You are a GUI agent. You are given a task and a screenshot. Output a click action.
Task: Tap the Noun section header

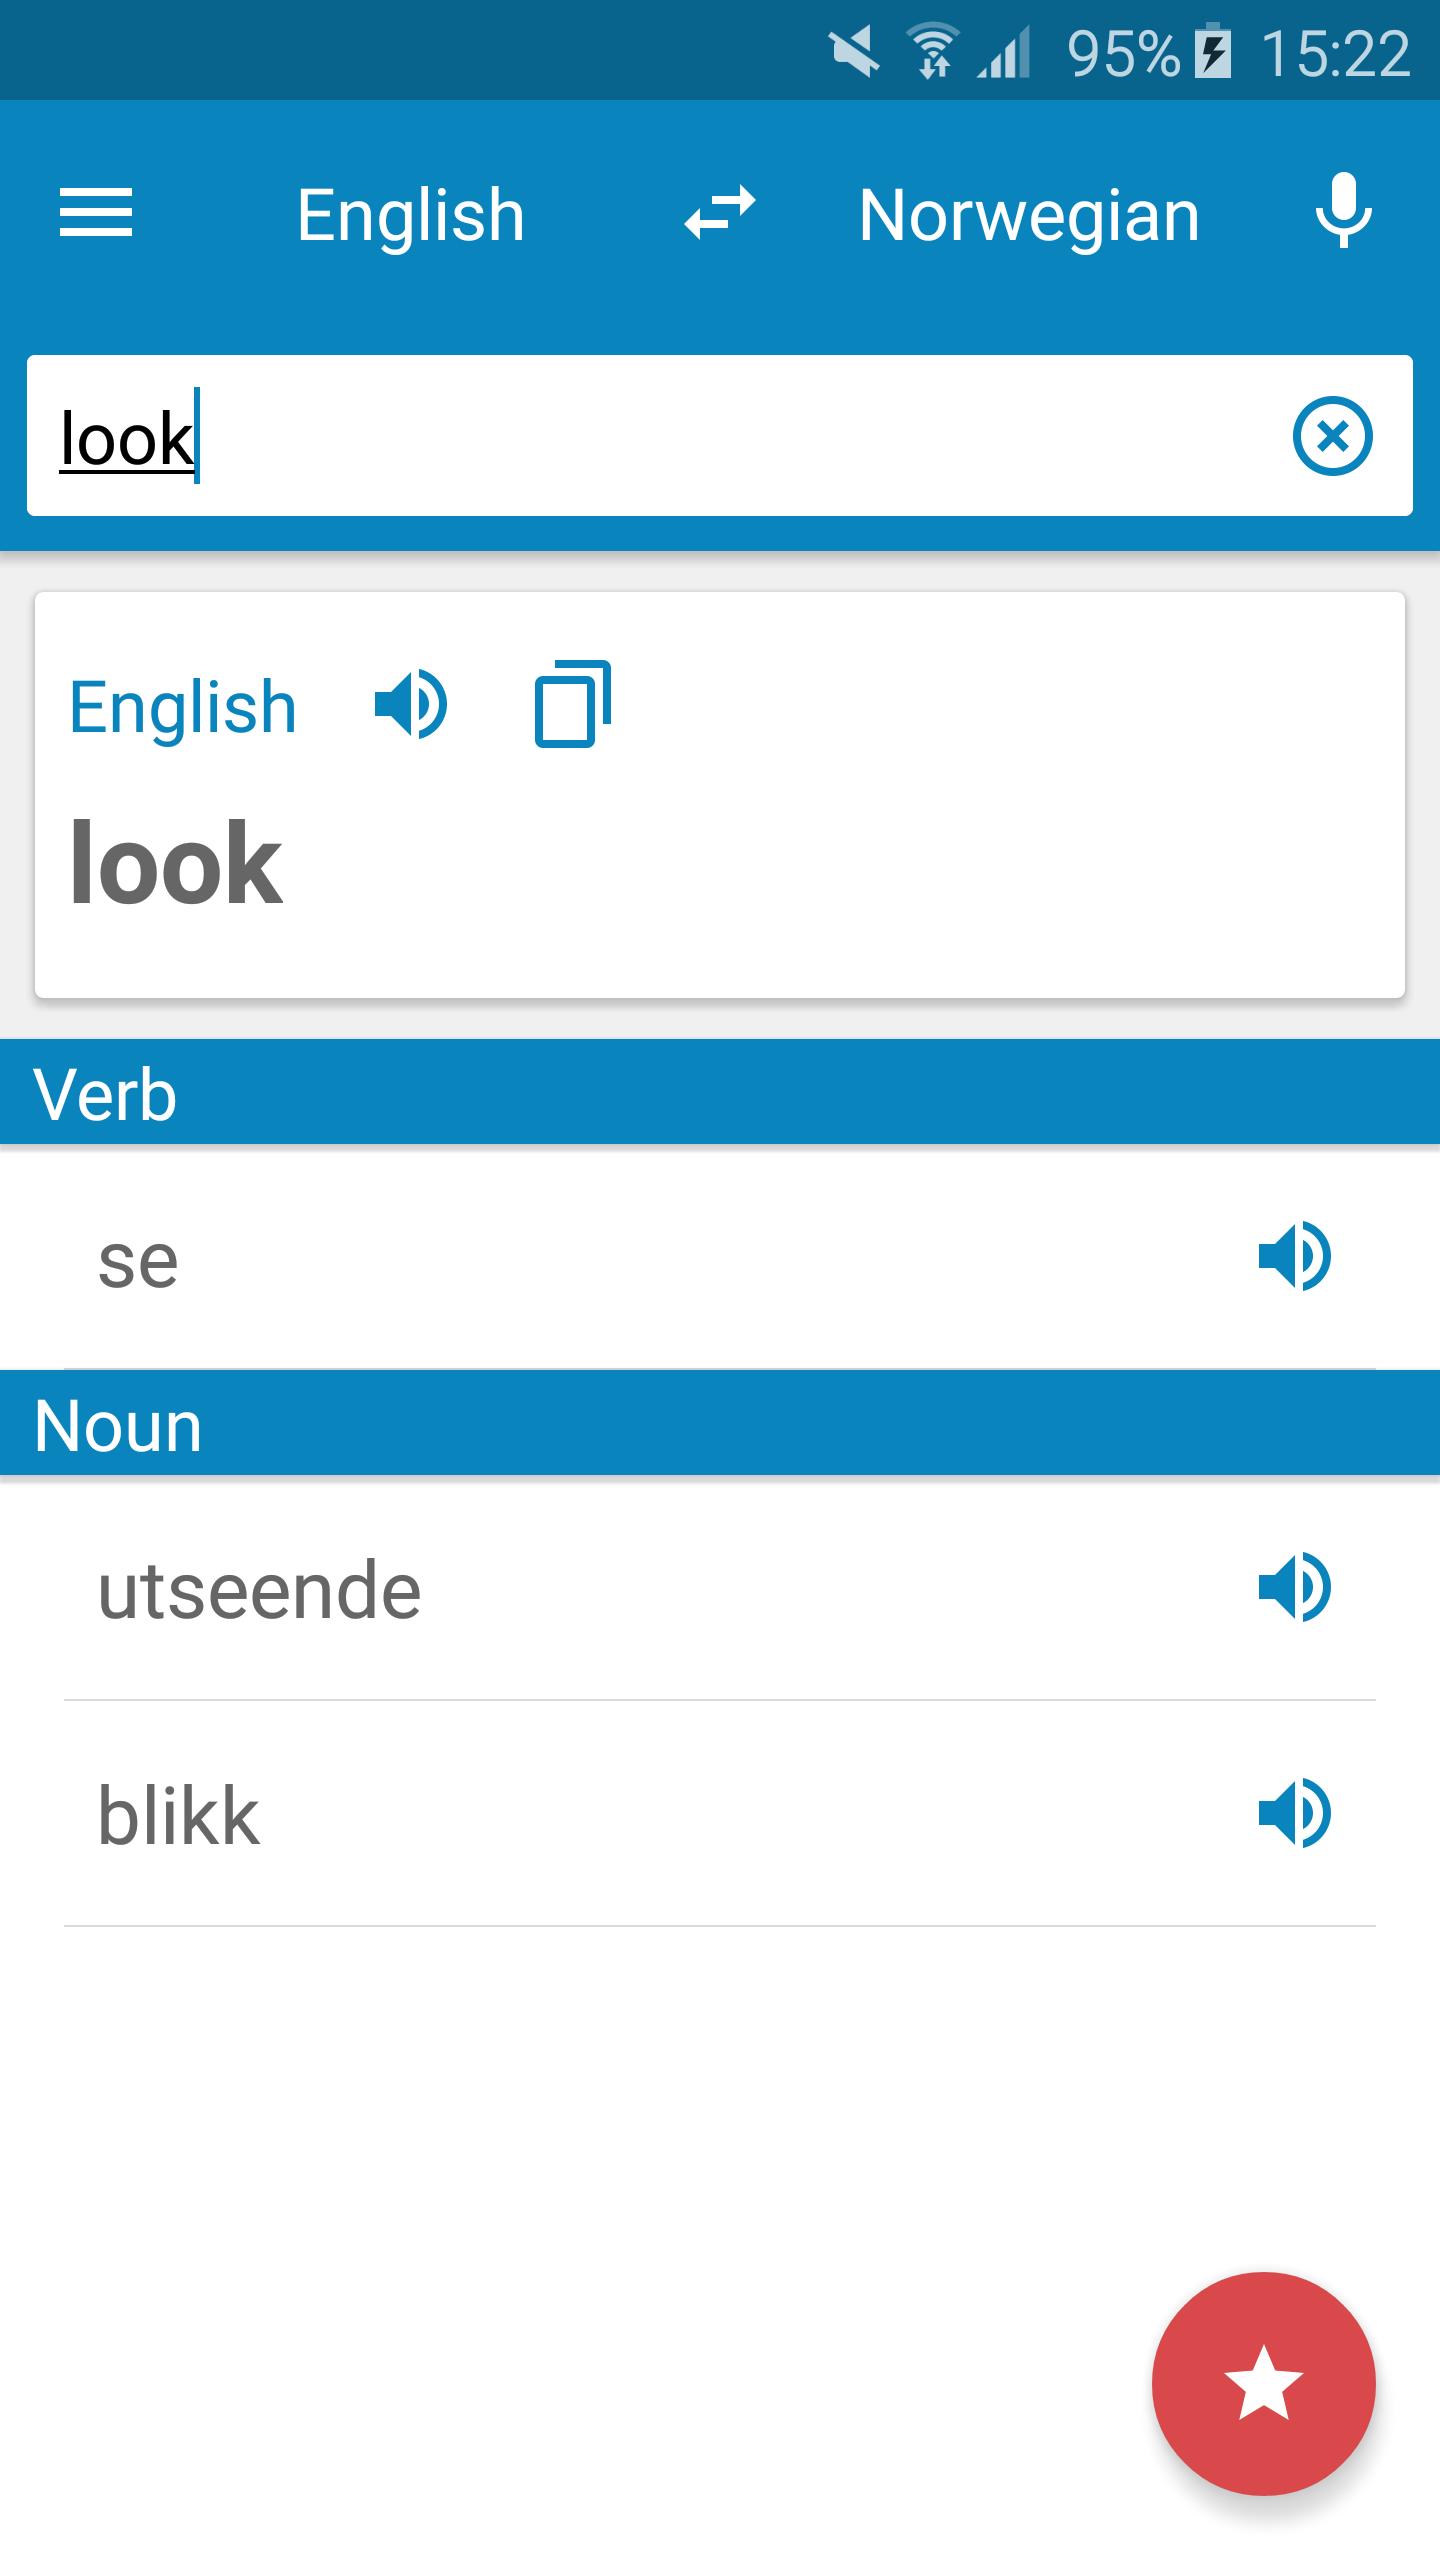[x=720, y=1425]
